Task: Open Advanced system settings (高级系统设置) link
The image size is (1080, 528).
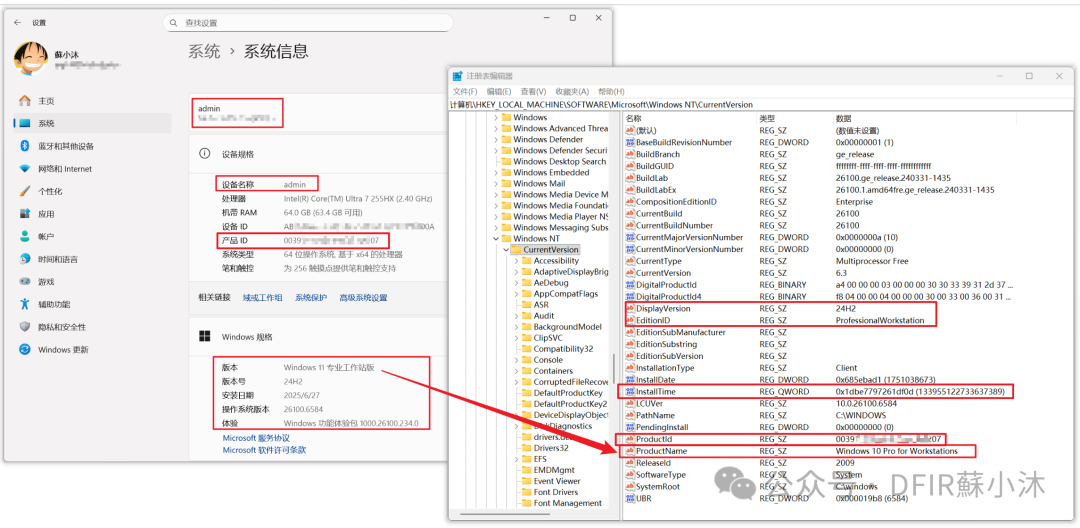Action: pos(363,298)
